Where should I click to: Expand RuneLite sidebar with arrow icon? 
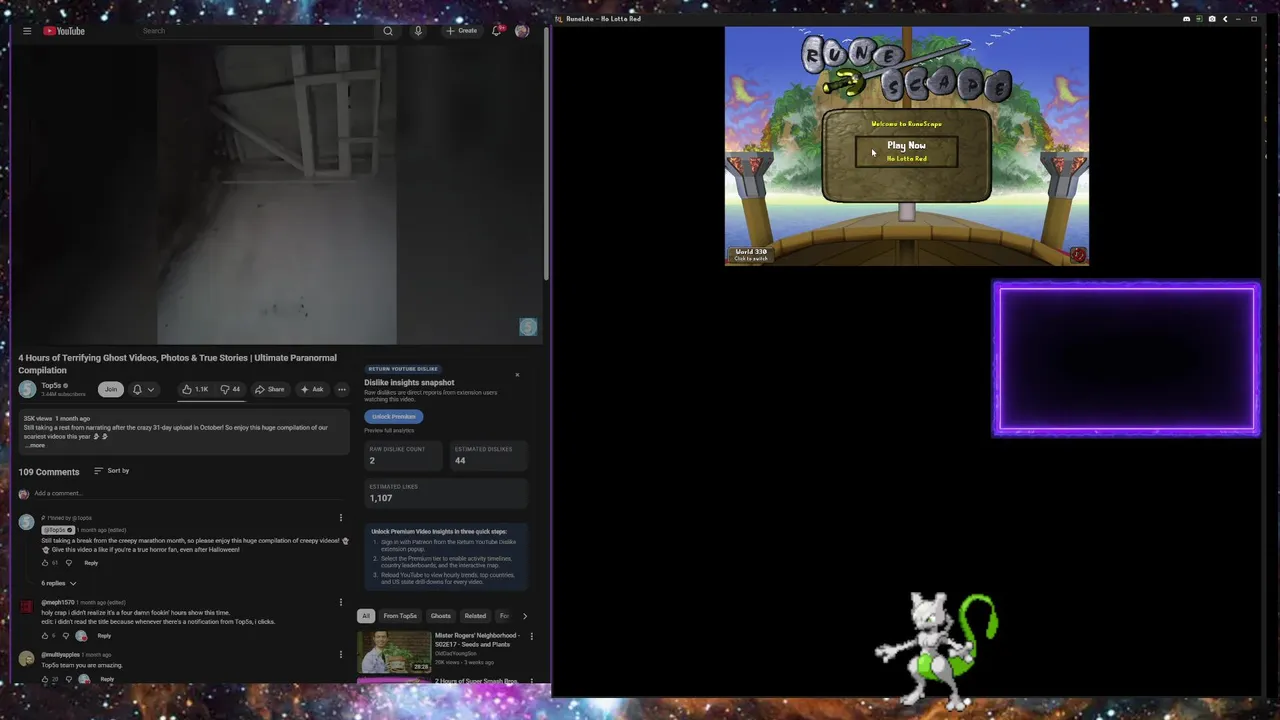point(1225,19)
